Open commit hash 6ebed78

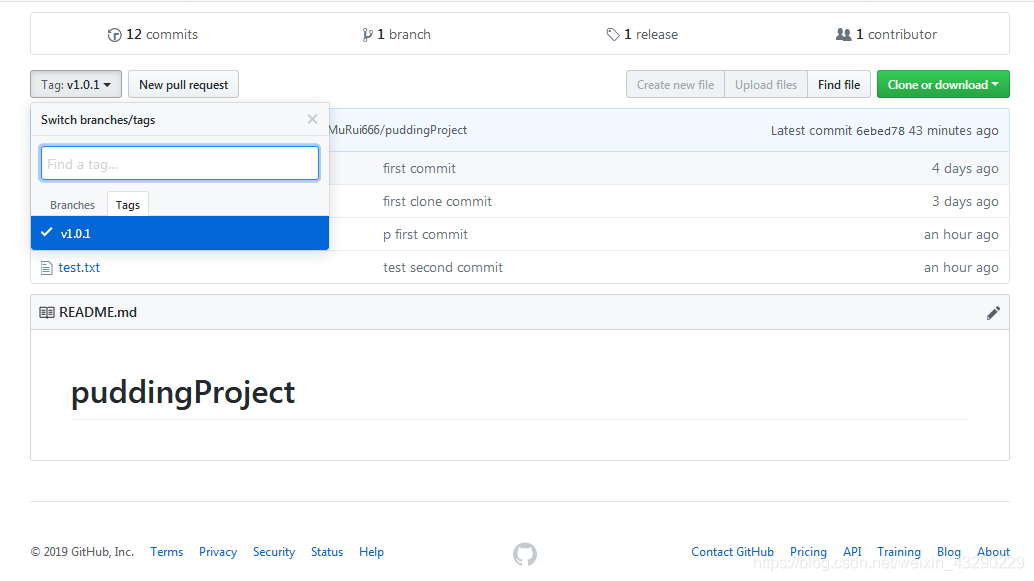click(x=880, y=131)
